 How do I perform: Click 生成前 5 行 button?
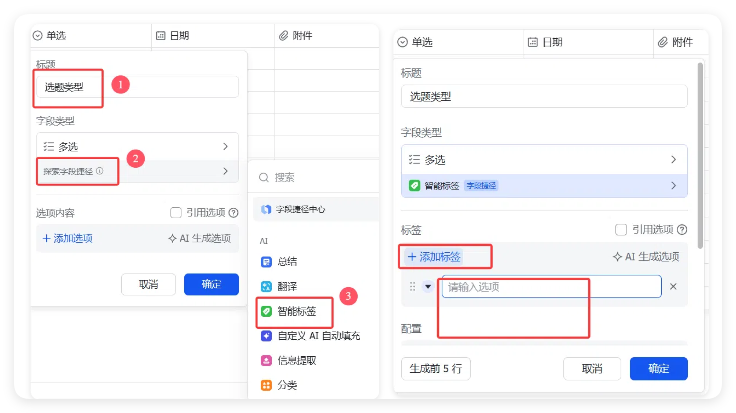[x=436, y=369]
